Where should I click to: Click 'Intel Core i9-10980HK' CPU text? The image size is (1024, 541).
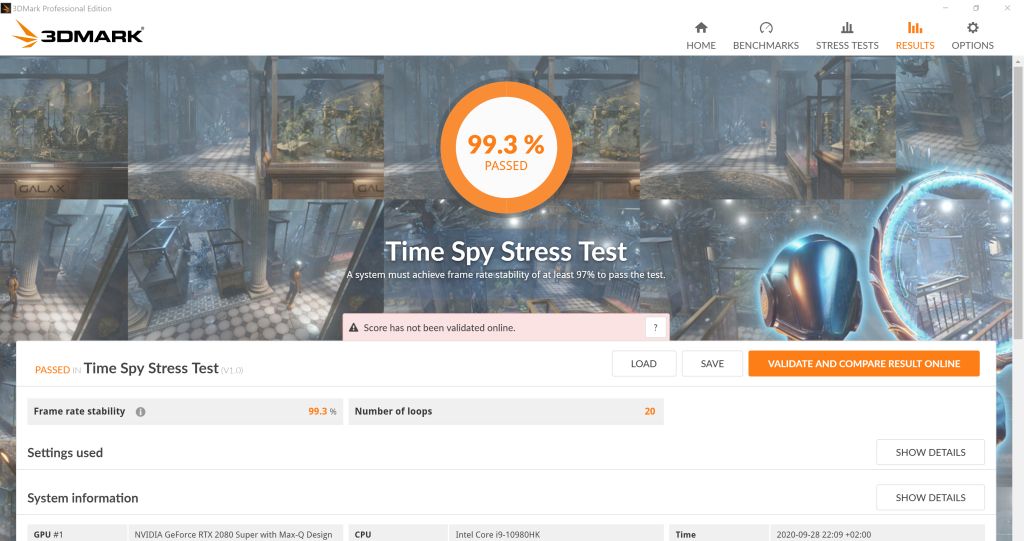coord(498,534)
